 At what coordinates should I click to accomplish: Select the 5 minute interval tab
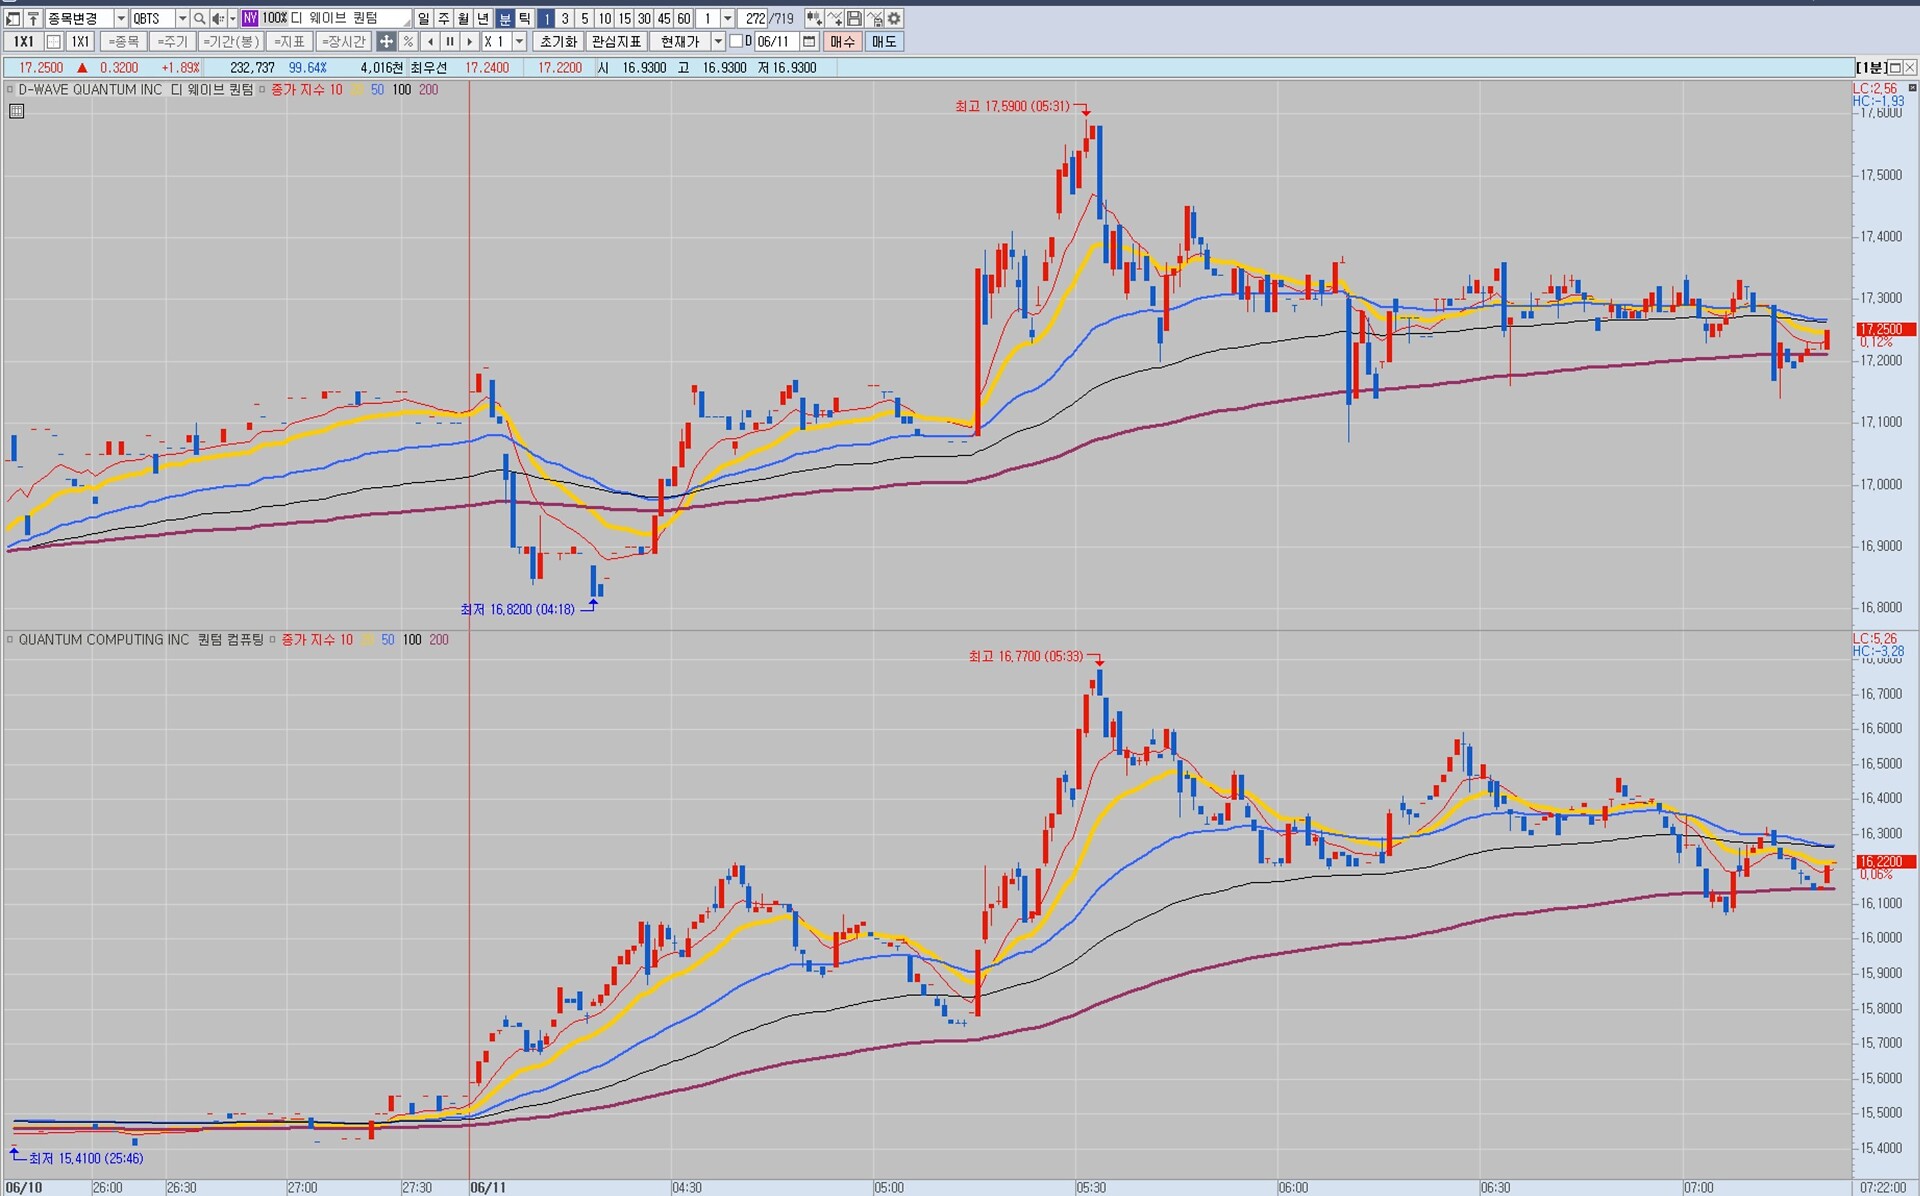tap(585, 19)
